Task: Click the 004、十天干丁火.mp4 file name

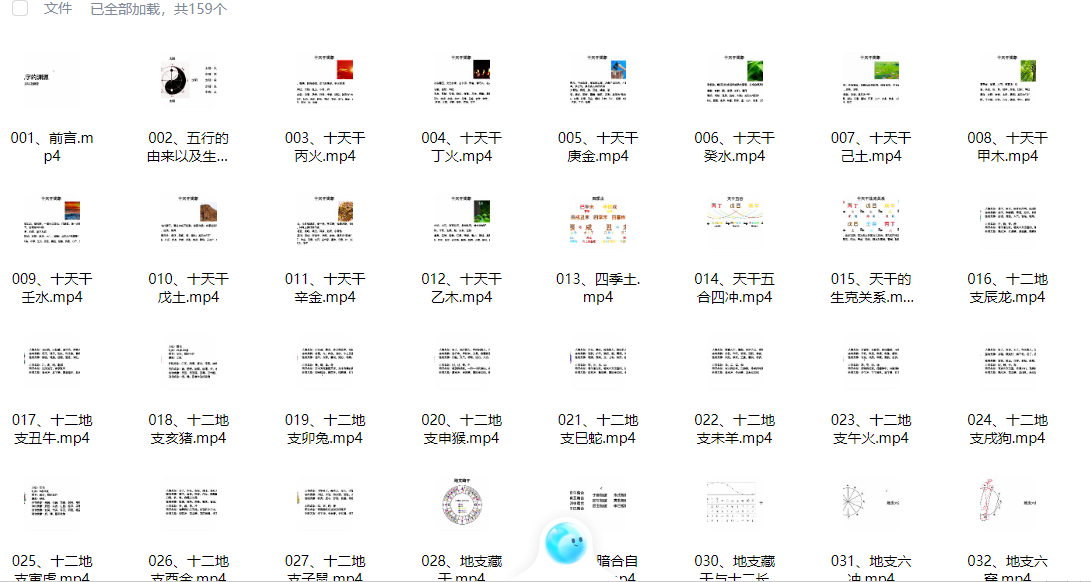Action: click(x=461, y=147)
